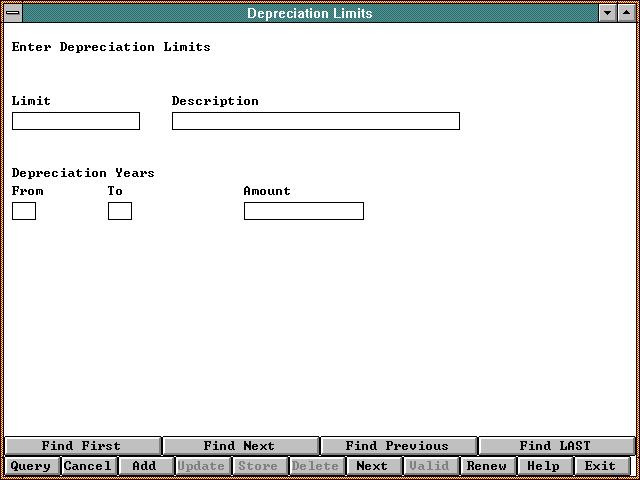
Task: Click the Find Previous button
Action: click(x=398, y=446)
